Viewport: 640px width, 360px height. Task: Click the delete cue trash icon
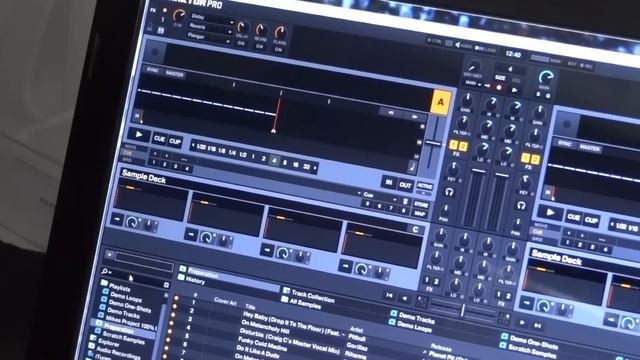[x=405, y=201]
